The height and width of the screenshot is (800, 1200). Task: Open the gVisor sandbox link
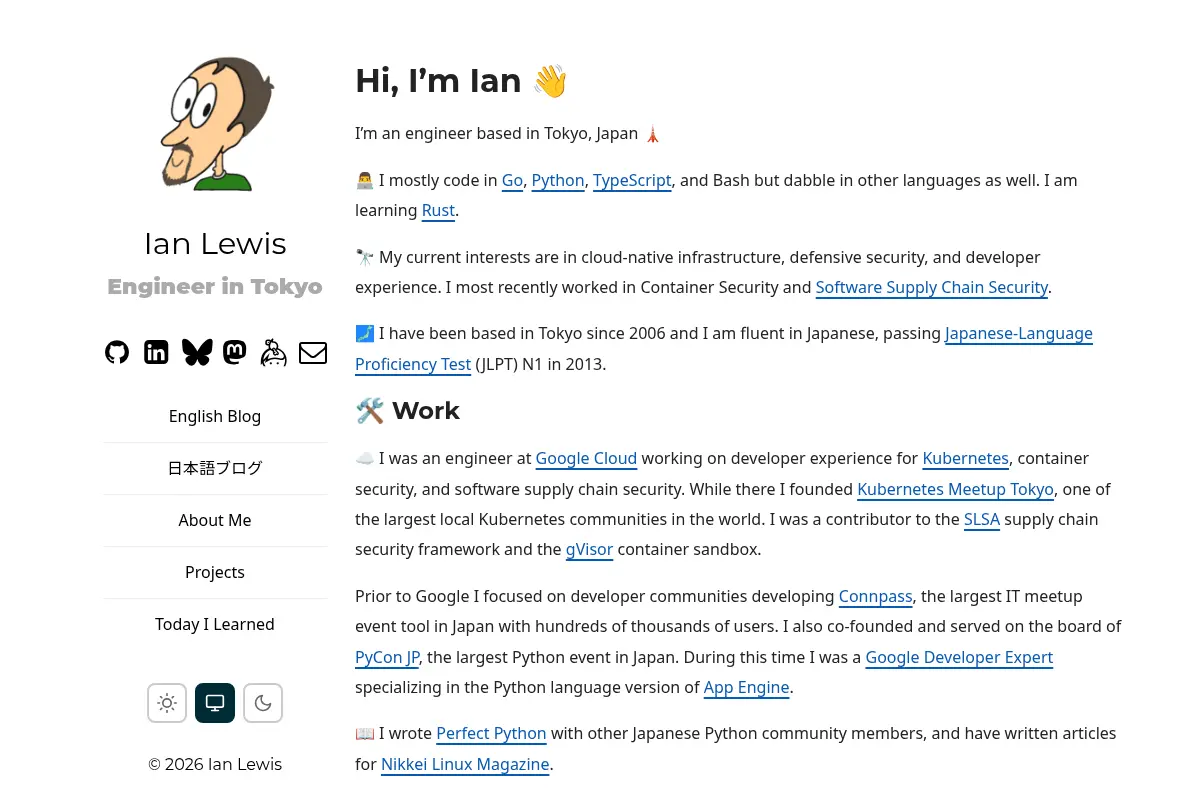coord(589,550)
